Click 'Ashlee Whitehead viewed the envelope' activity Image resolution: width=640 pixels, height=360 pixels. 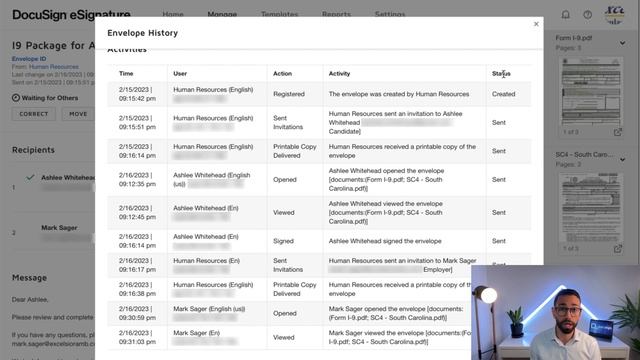[386, 213]
